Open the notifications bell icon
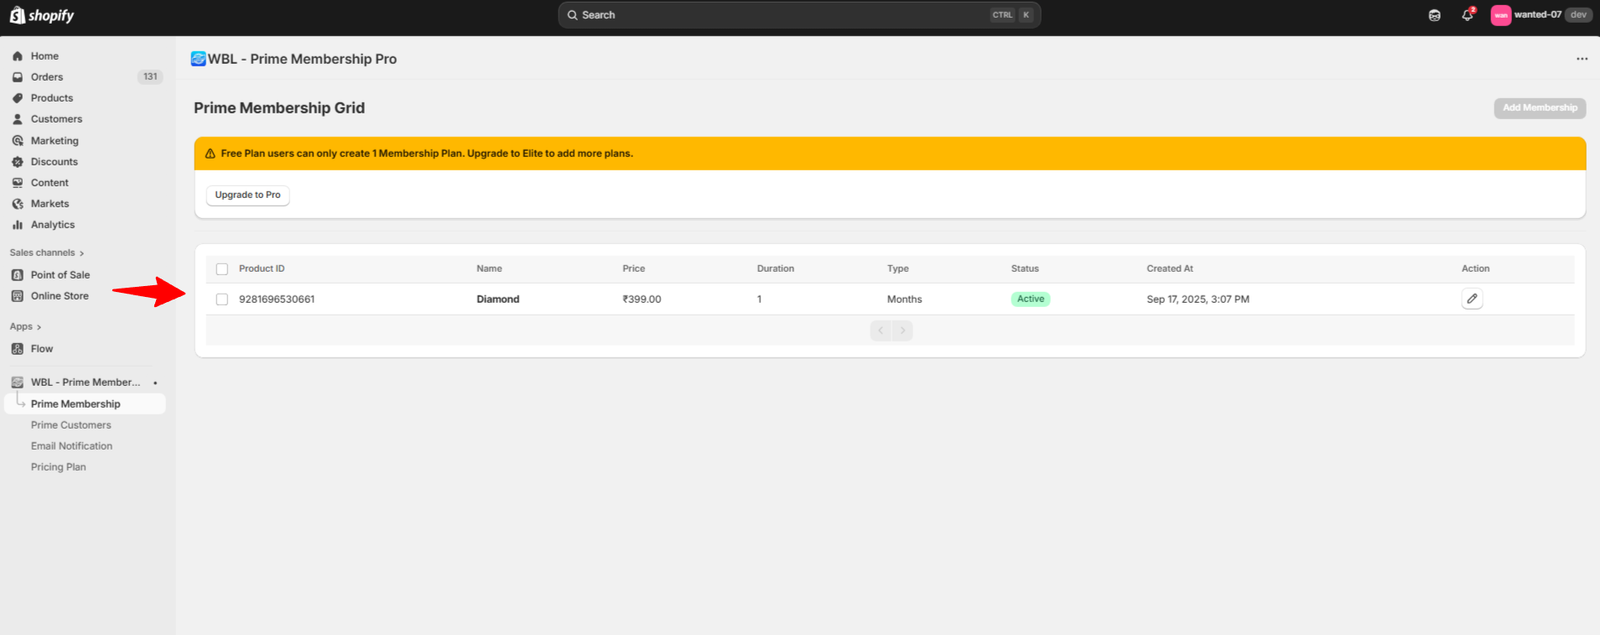 (x=1467, y=15)
